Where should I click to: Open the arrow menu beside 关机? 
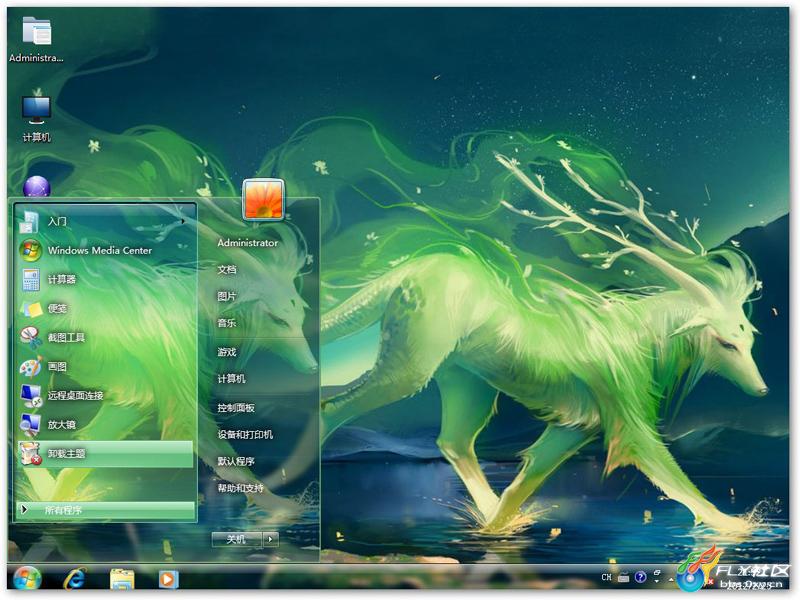point(270,539)
